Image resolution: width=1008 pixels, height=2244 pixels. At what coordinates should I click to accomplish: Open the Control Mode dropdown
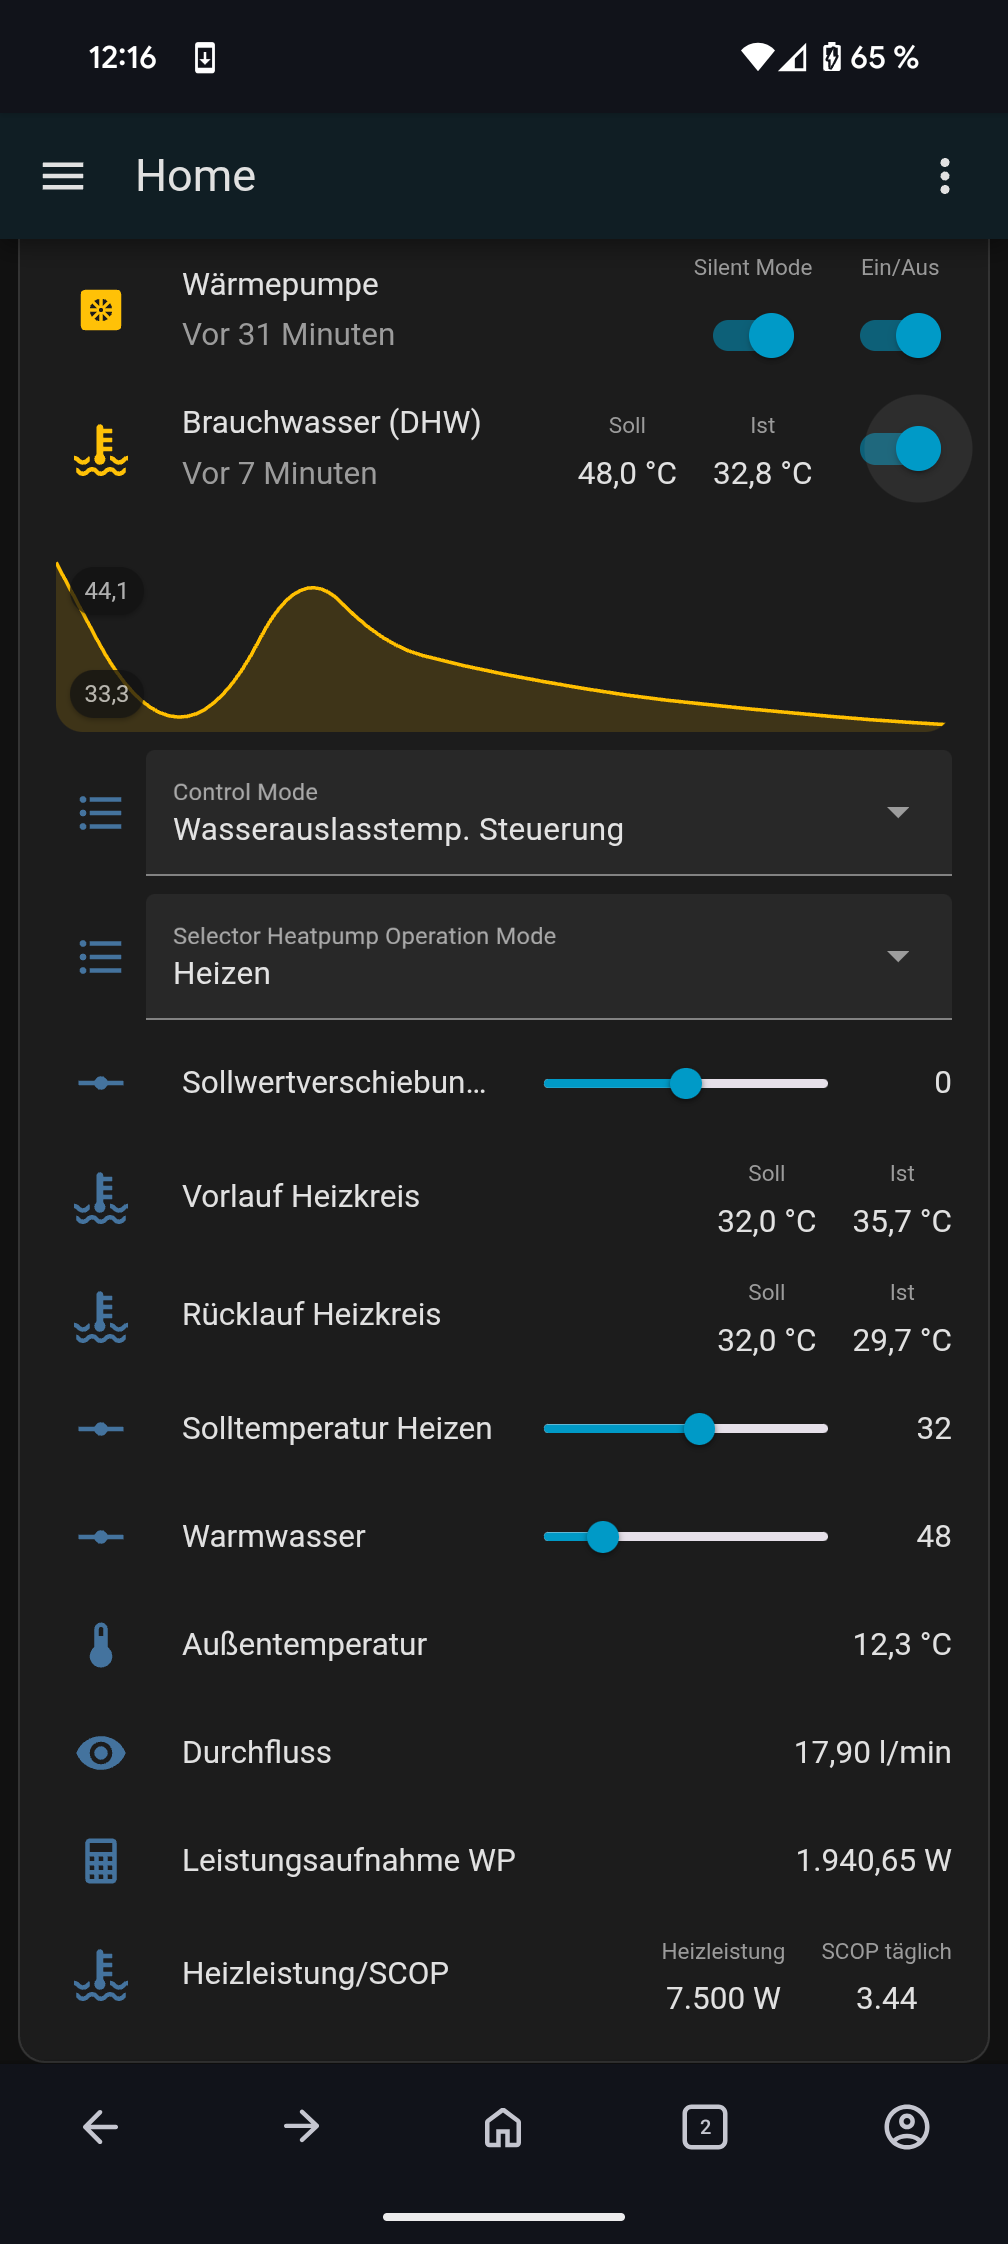548,812
